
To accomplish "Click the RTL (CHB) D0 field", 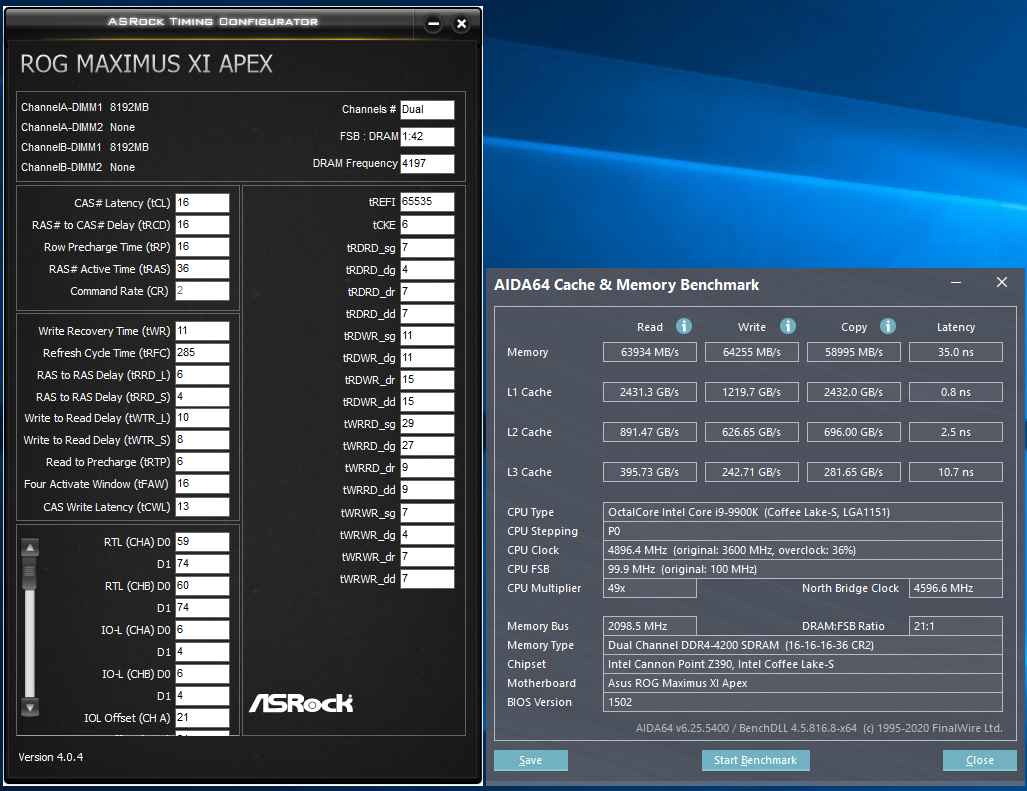I will coord(202,586).
